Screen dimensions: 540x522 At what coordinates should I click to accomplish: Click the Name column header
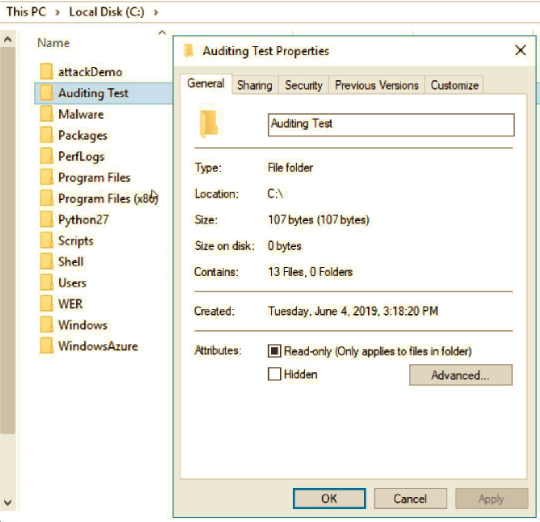click(53, 43)
